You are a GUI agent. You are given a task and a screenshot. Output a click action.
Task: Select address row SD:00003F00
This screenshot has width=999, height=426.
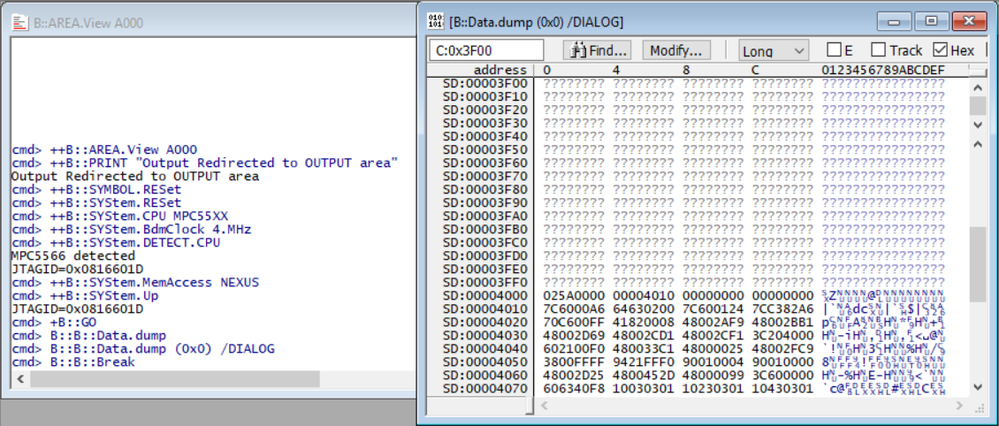coord(485,83)
